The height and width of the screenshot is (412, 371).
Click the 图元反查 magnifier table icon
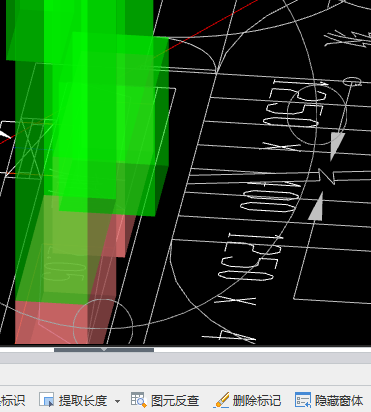[139, 400]
